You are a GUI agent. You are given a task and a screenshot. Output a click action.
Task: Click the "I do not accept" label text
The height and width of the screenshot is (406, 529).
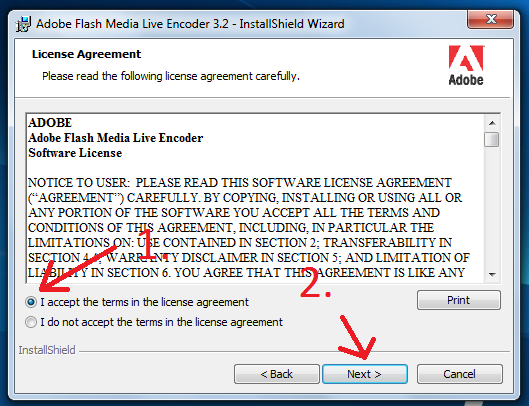coord(161,322)
